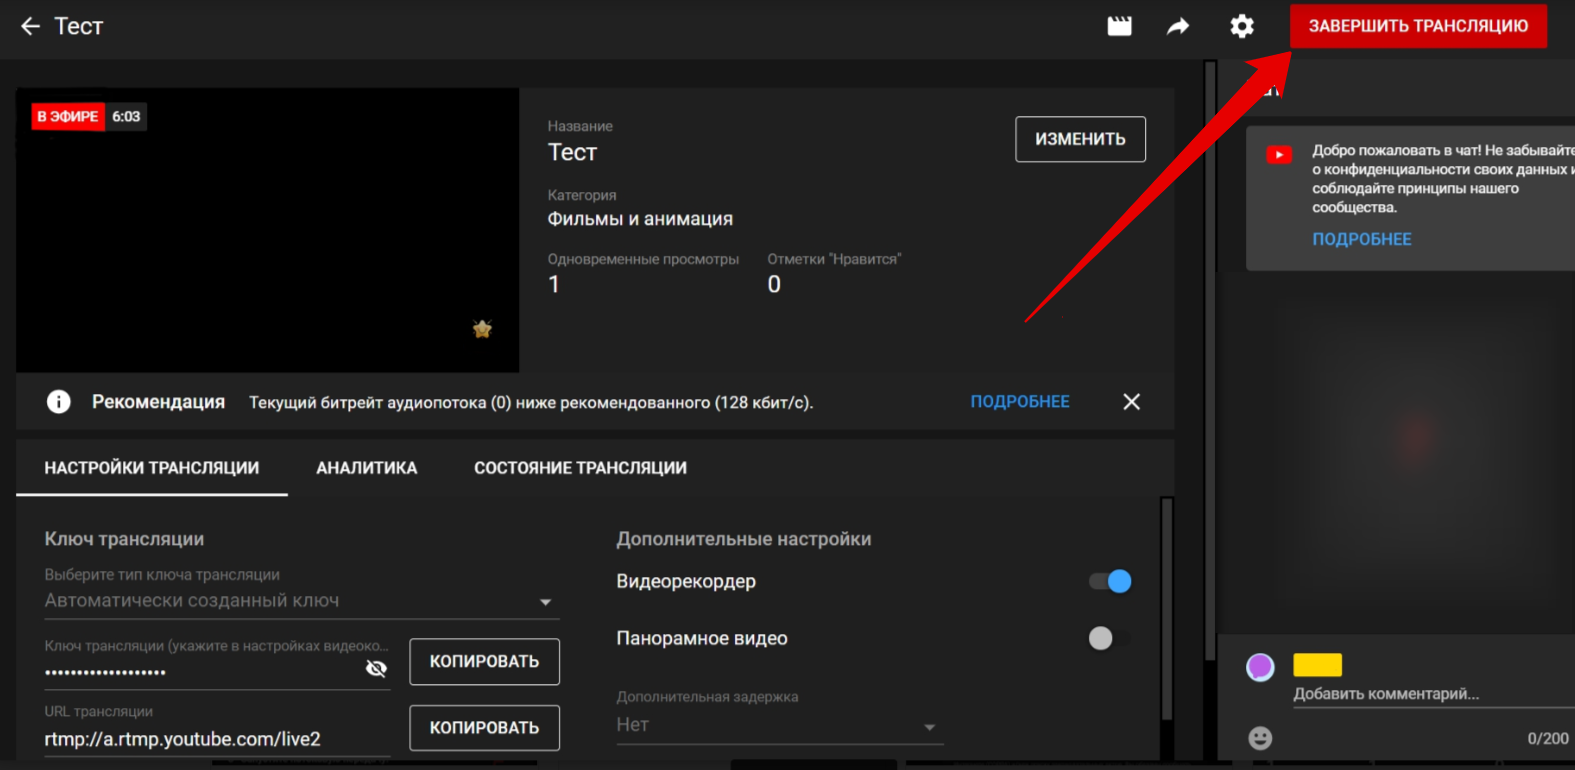
Task: Click the Одновременные просмотры count
Action: coord(554,285)
